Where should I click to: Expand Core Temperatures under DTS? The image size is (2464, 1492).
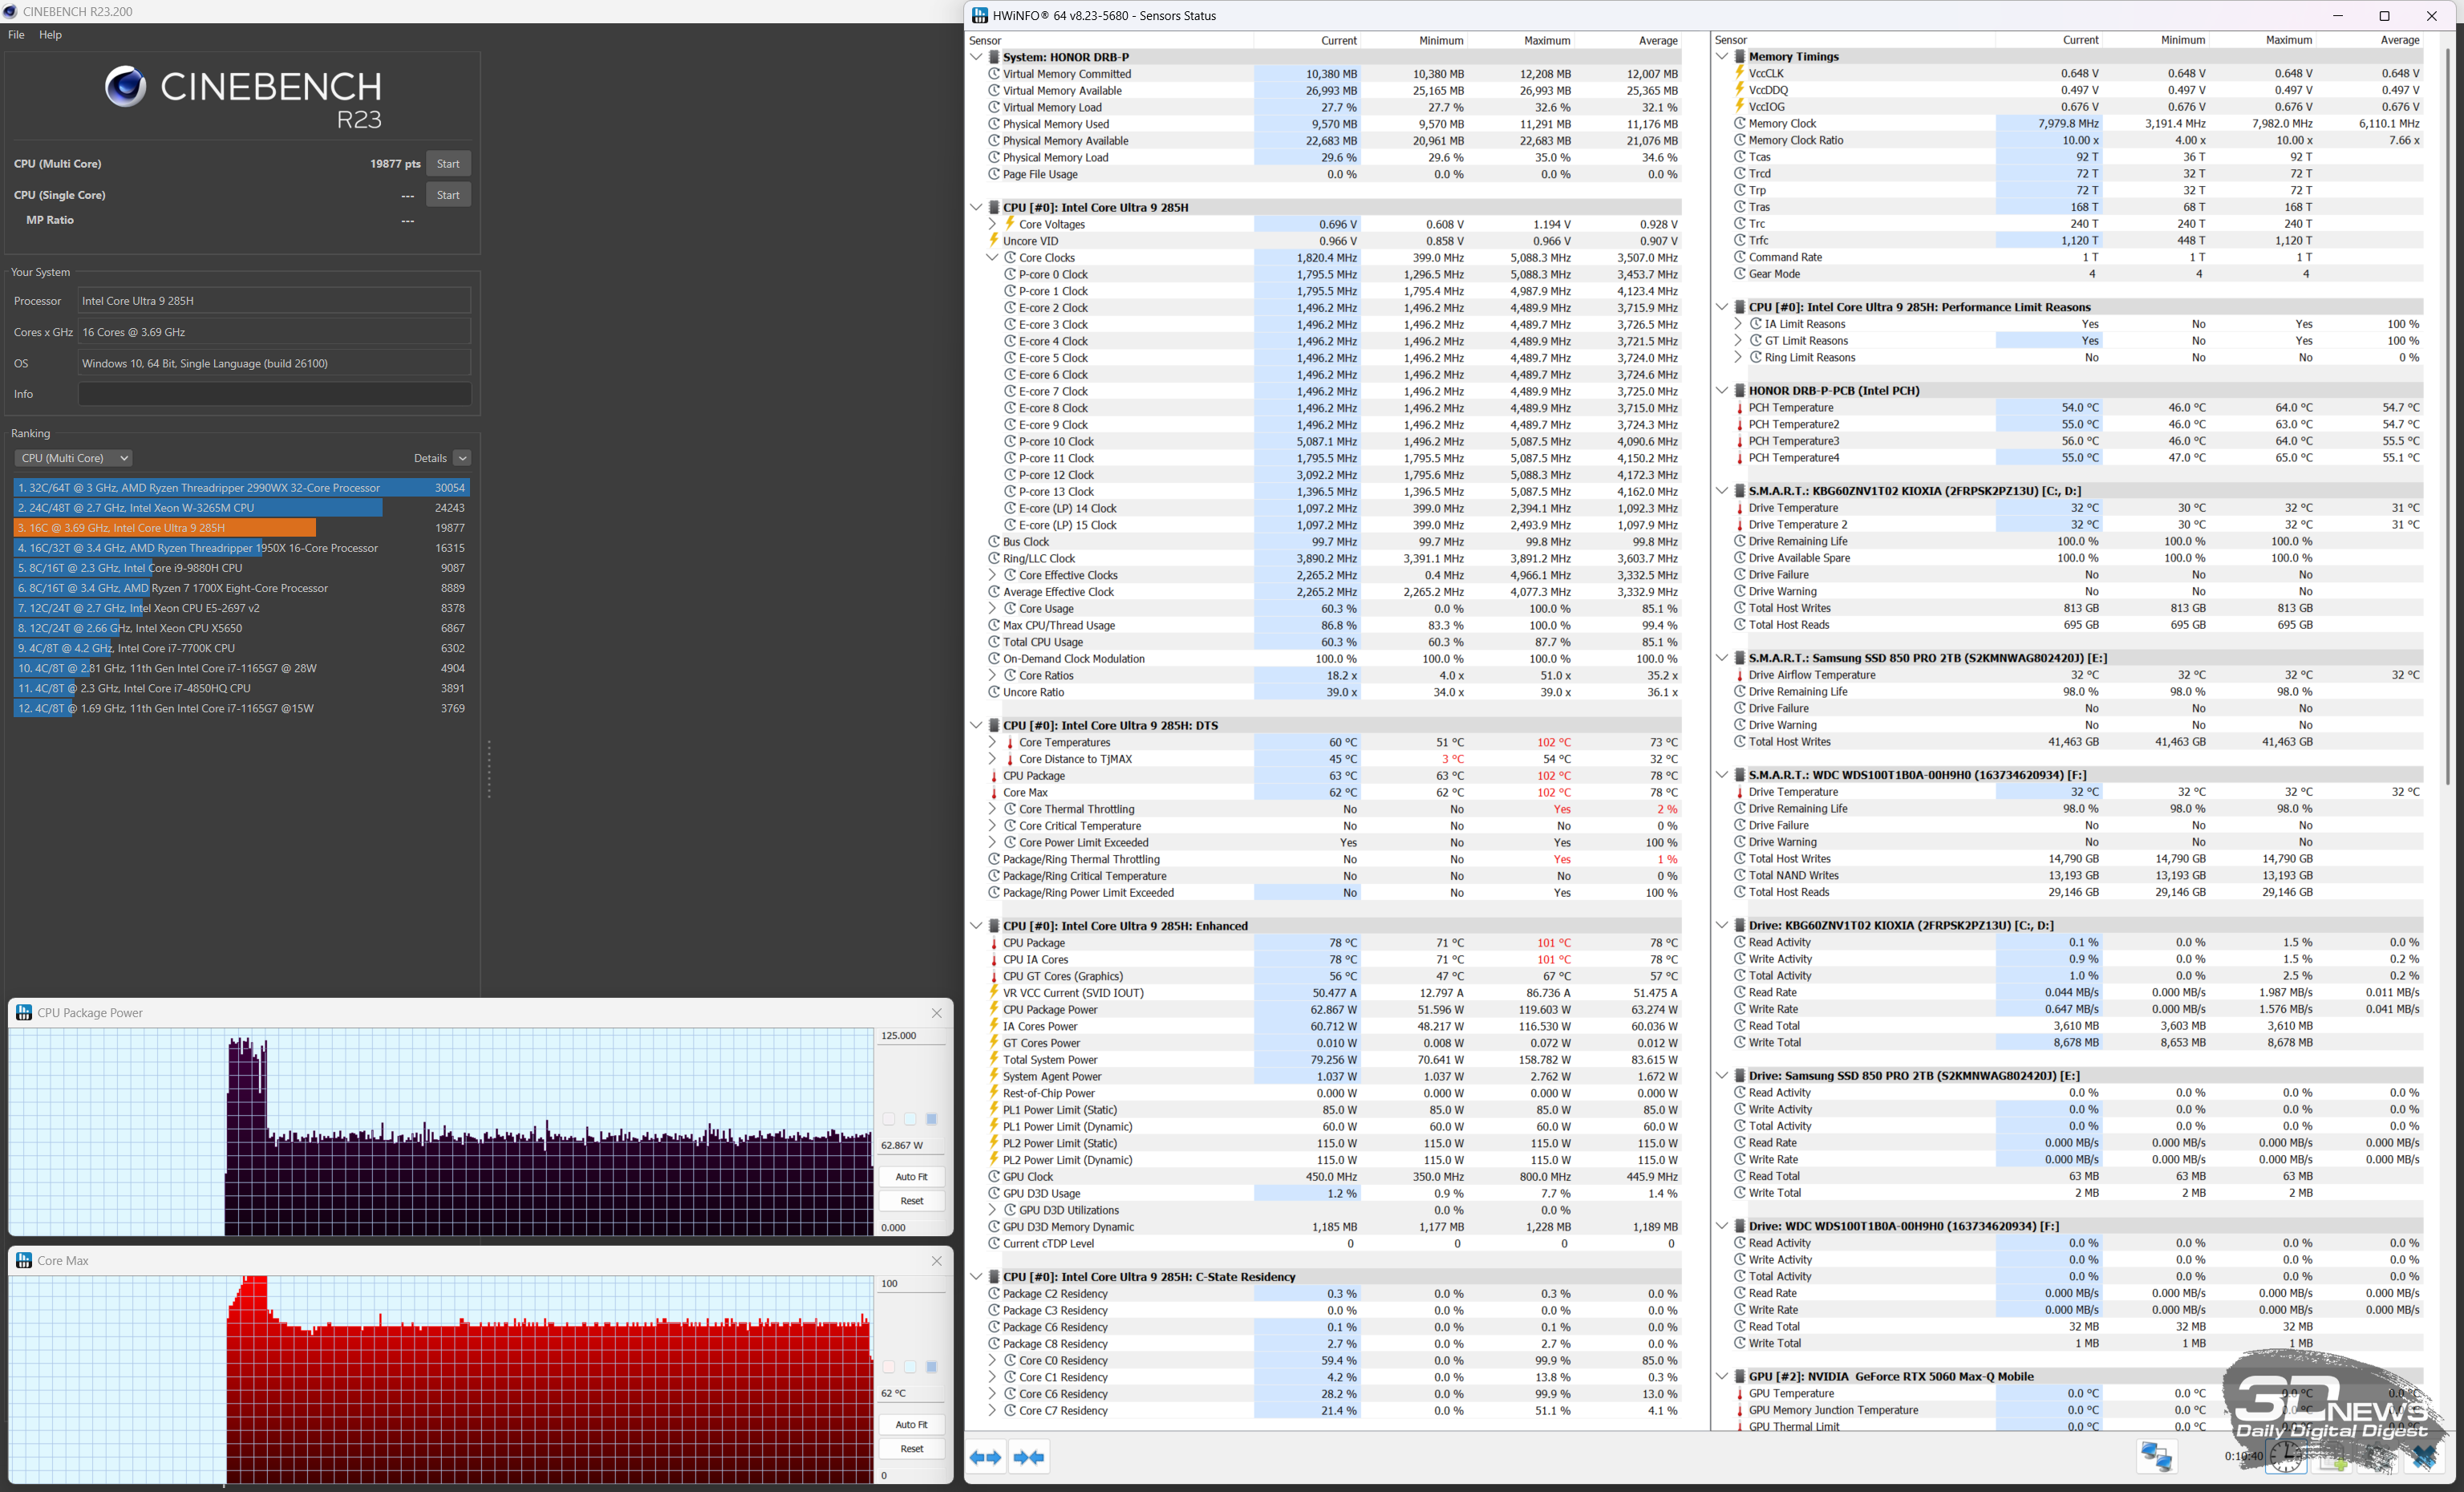(992, 742)
